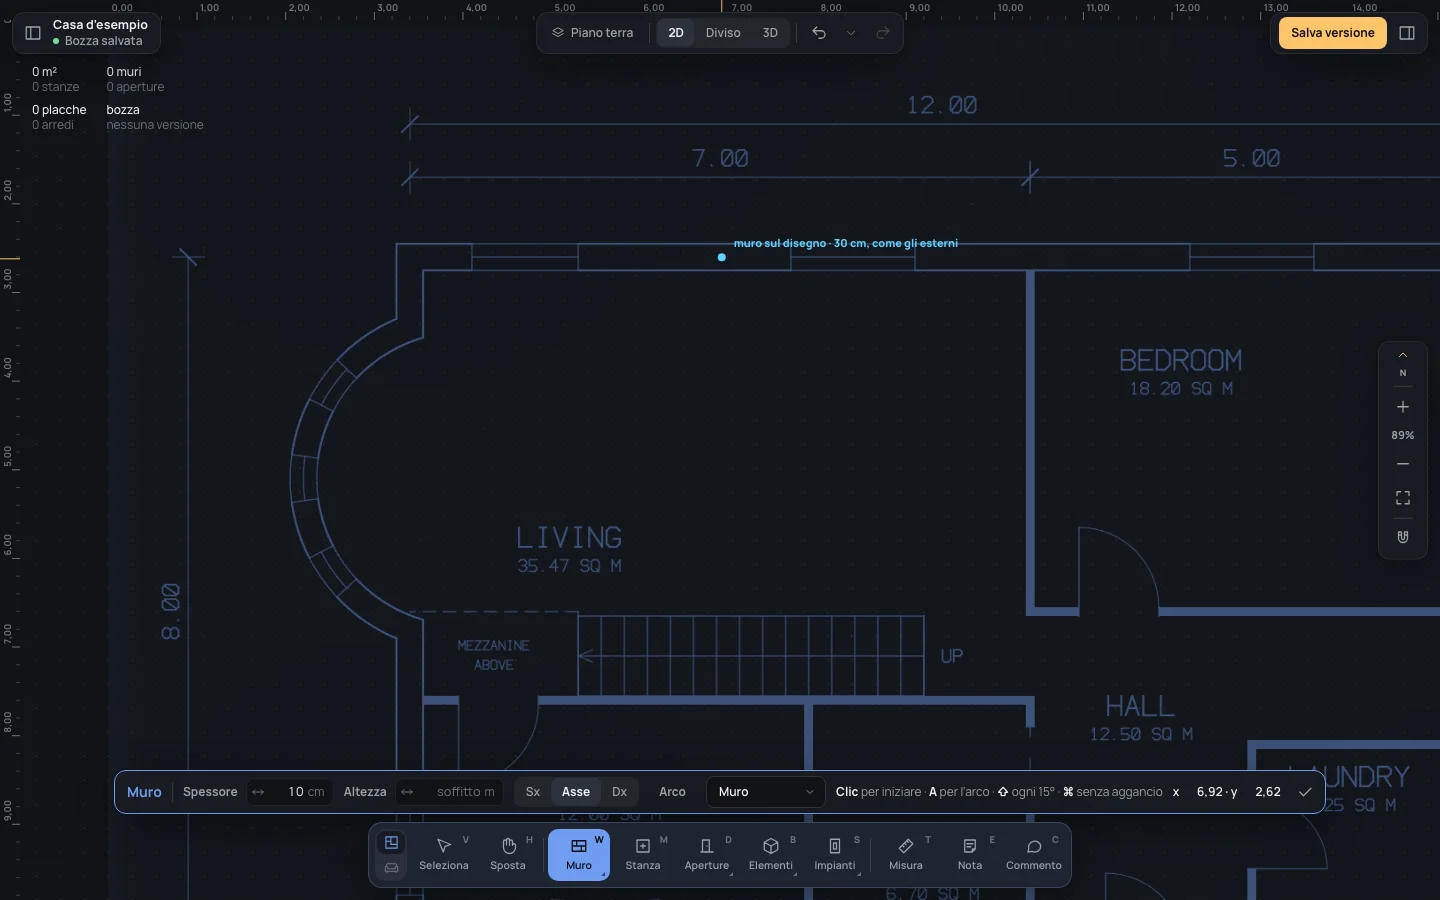Switch to the Diviso view tab

(x=723, y=33)
